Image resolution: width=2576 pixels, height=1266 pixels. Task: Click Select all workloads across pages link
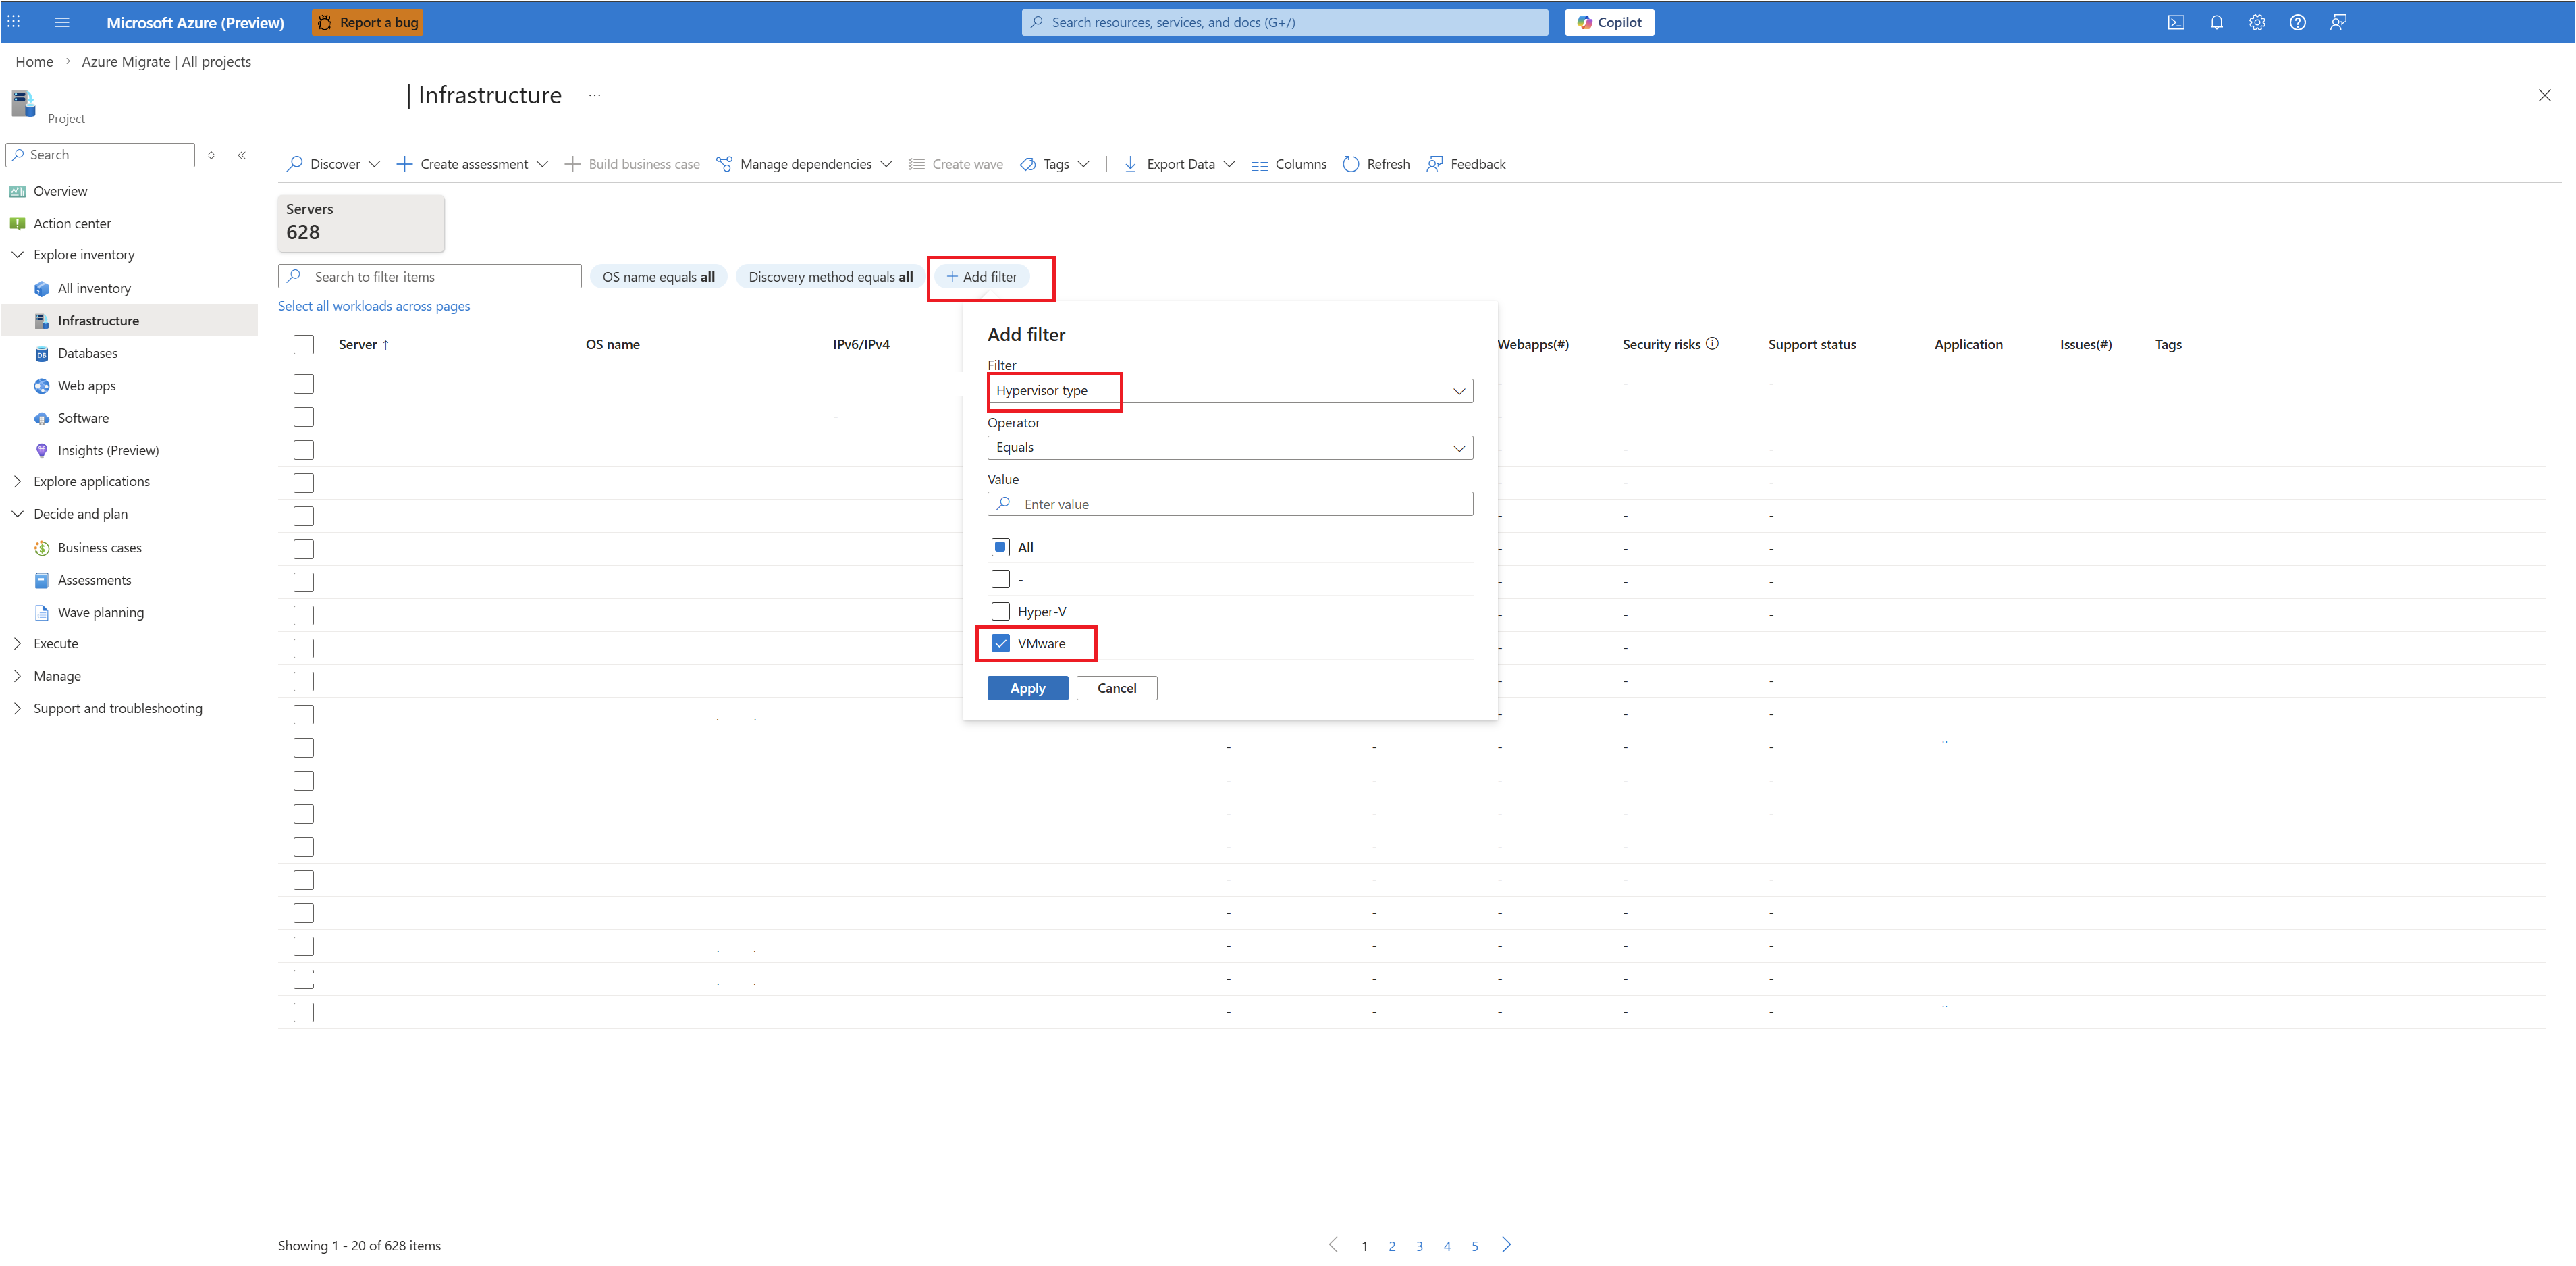tap(374, 306)
